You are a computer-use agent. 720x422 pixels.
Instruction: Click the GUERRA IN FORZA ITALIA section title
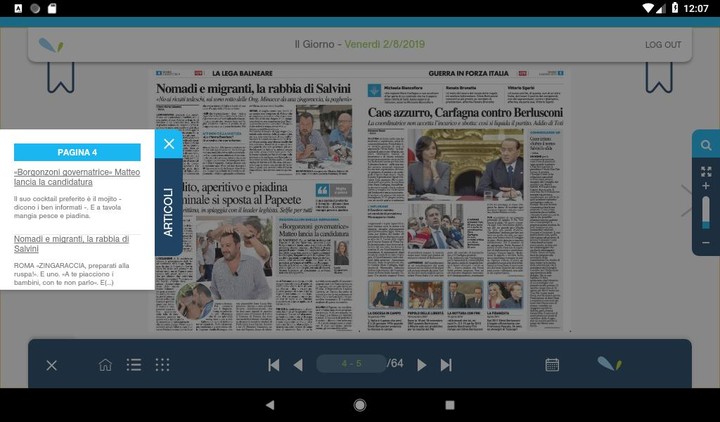click(x=468, y=73)
